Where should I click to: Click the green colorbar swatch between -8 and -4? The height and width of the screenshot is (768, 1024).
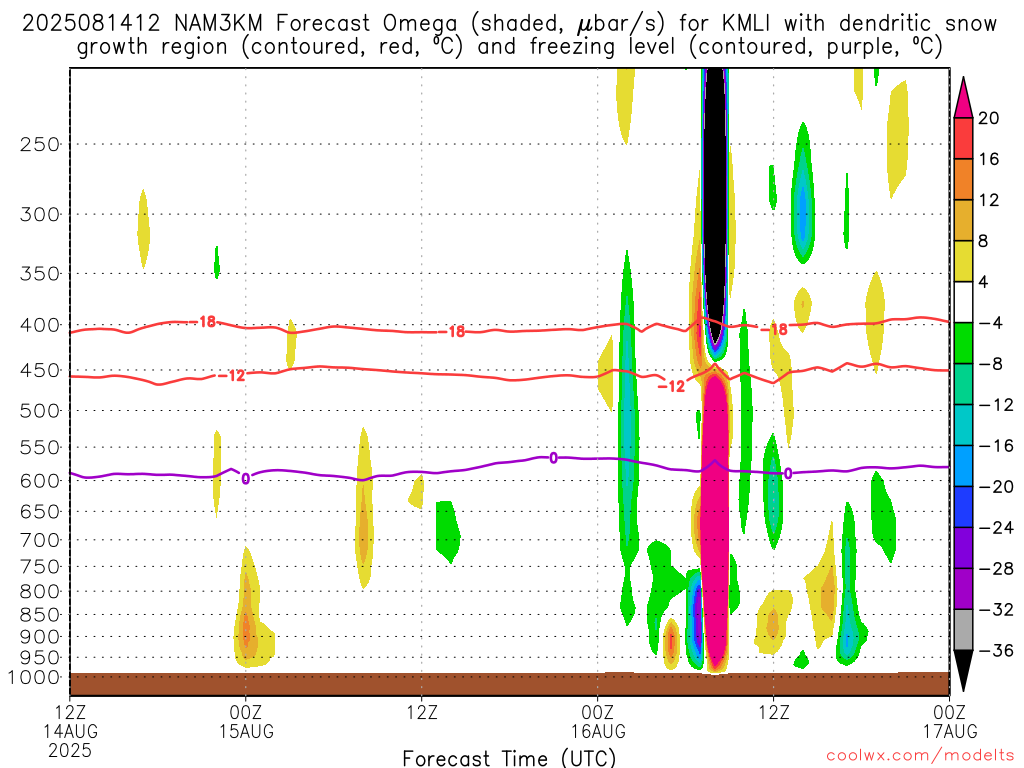pos(963,344)
